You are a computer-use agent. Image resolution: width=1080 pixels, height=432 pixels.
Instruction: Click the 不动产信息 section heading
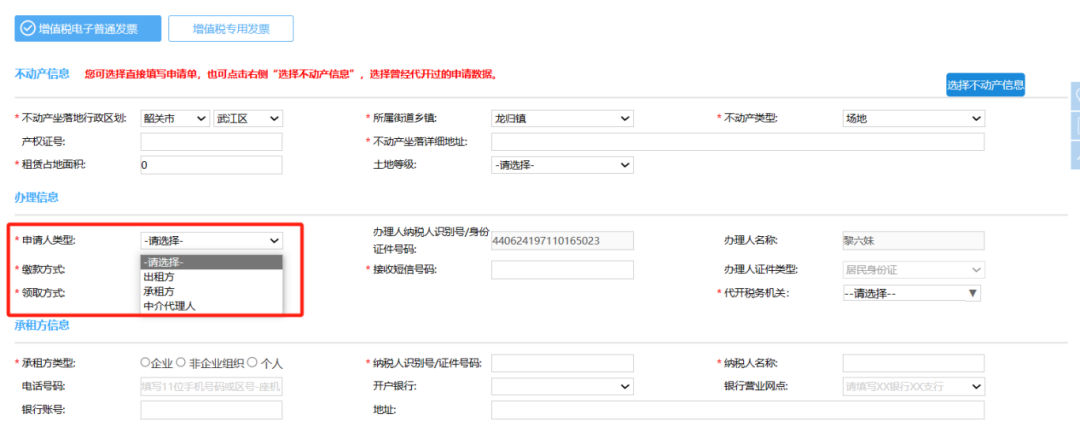pyautogui.click(x=42, y=74)
